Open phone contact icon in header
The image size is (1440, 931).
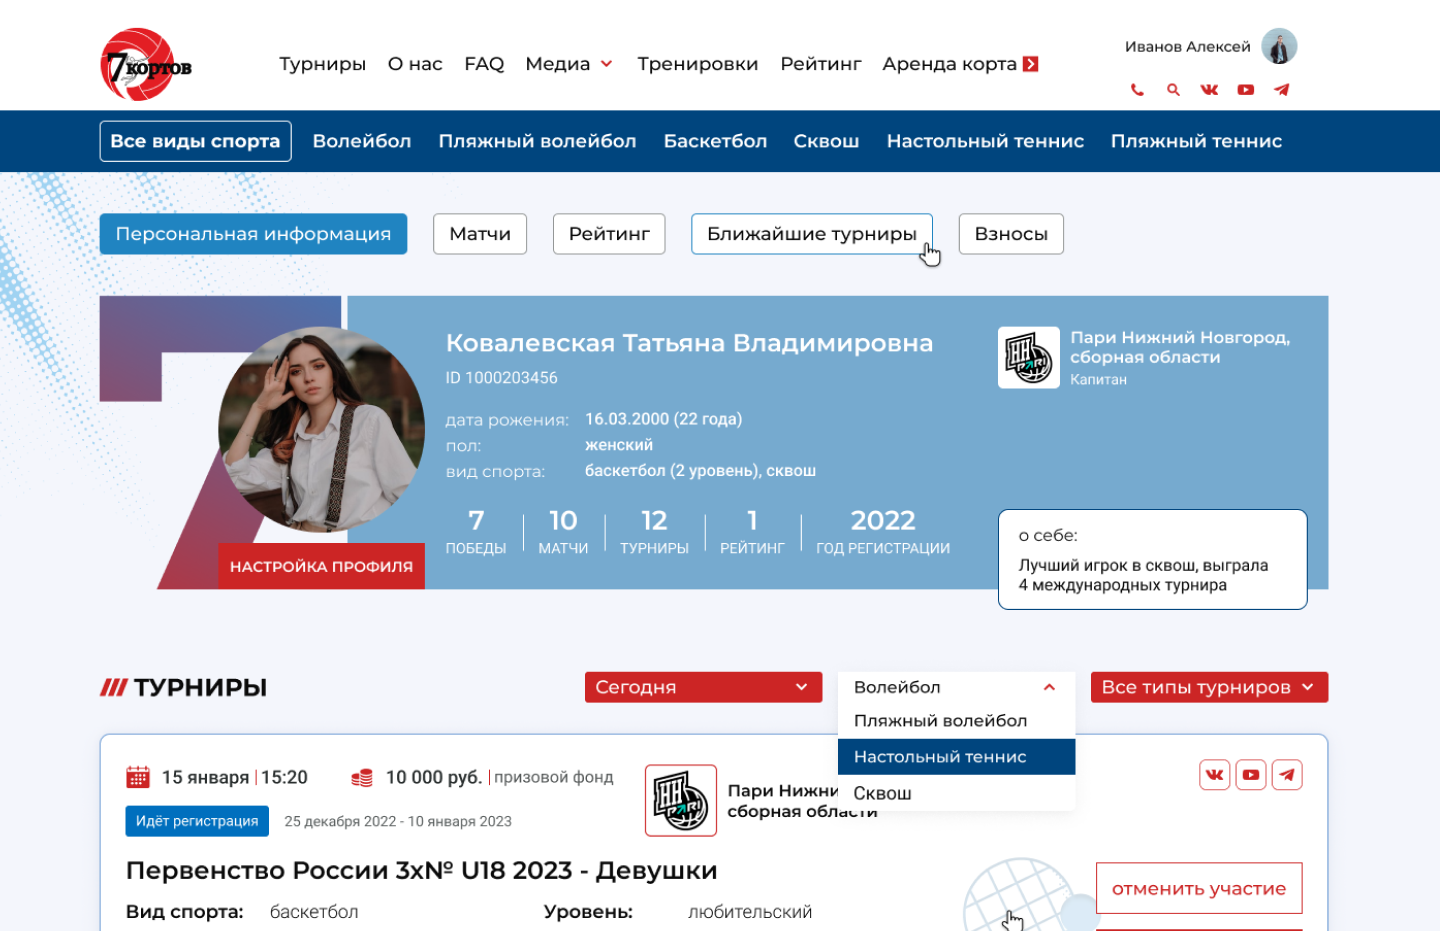click(1136, 89)
